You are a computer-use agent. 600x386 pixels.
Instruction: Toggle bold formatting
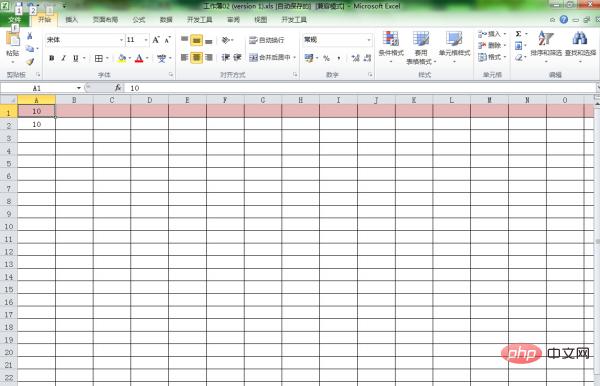tap(52, 58)
